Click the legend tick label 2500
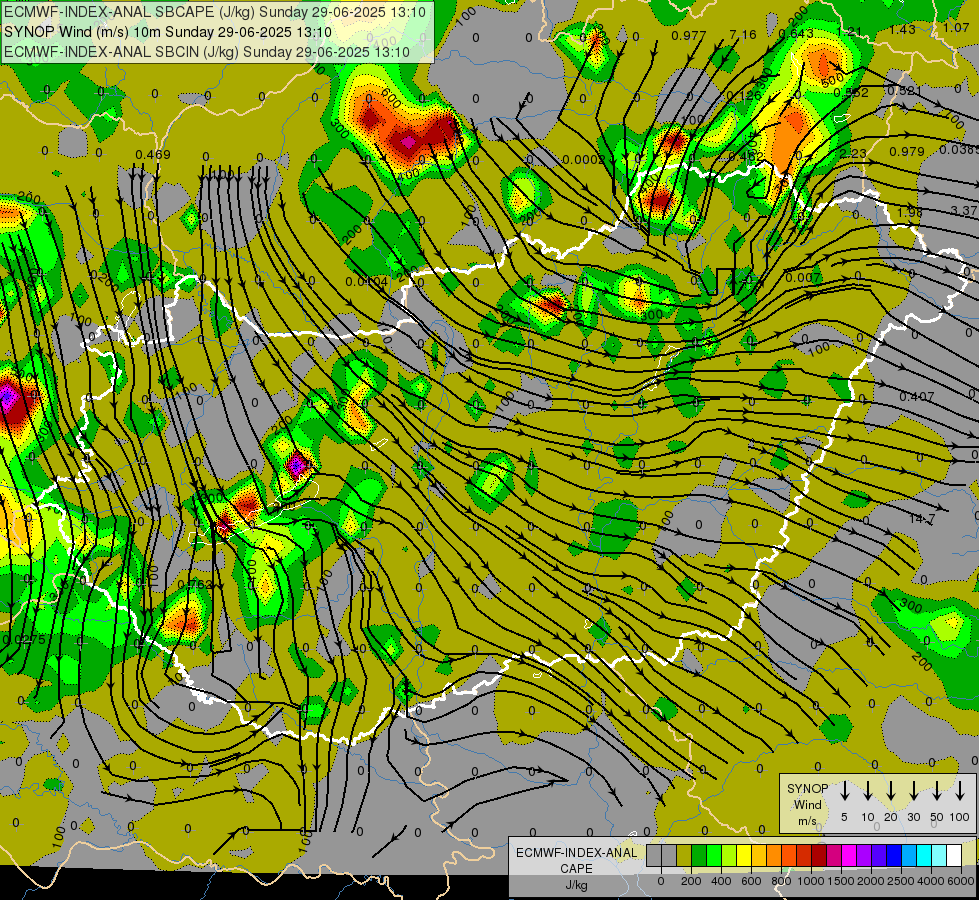This screenshot has width=979, height=900. tap(901, 881)
